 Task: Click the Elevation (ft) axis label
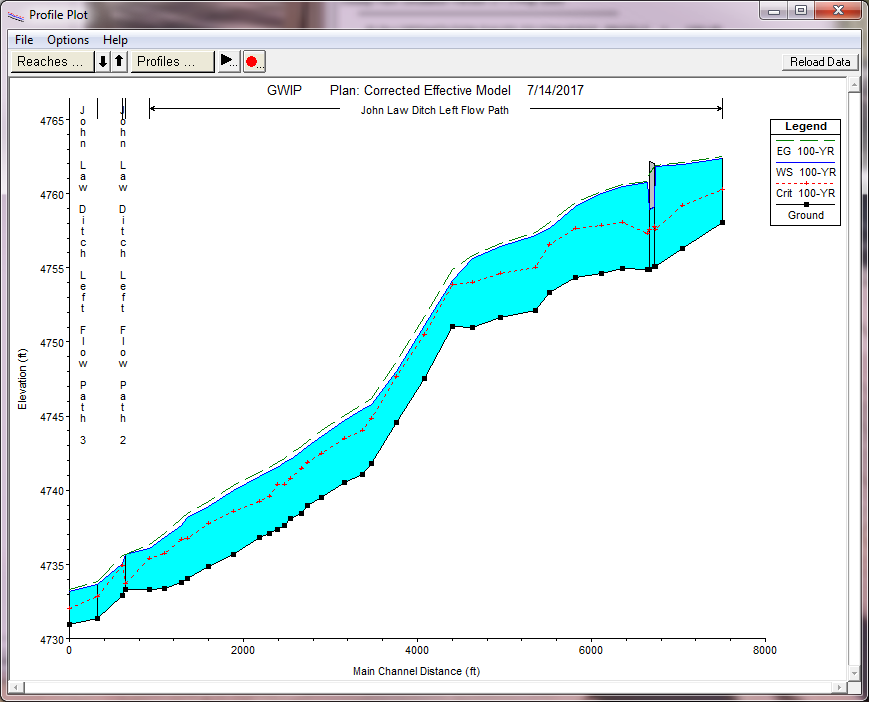23,377
